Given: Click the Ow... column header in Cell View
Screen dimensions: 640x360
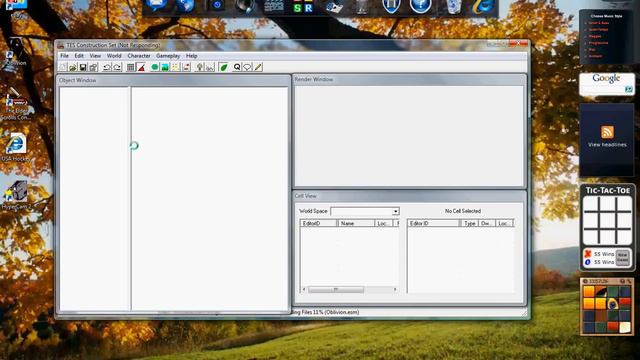Looking at the screenshot, I should [487, 223].
